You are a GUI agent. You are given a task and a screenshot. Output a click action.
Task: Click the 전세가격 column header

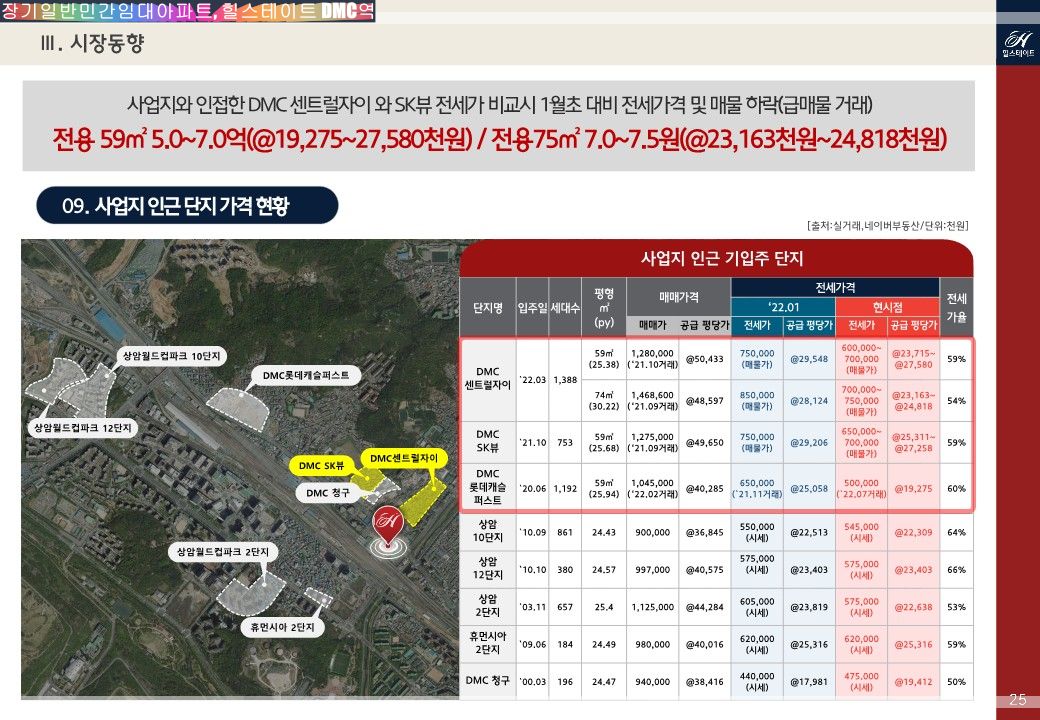(x=835, y=288)
